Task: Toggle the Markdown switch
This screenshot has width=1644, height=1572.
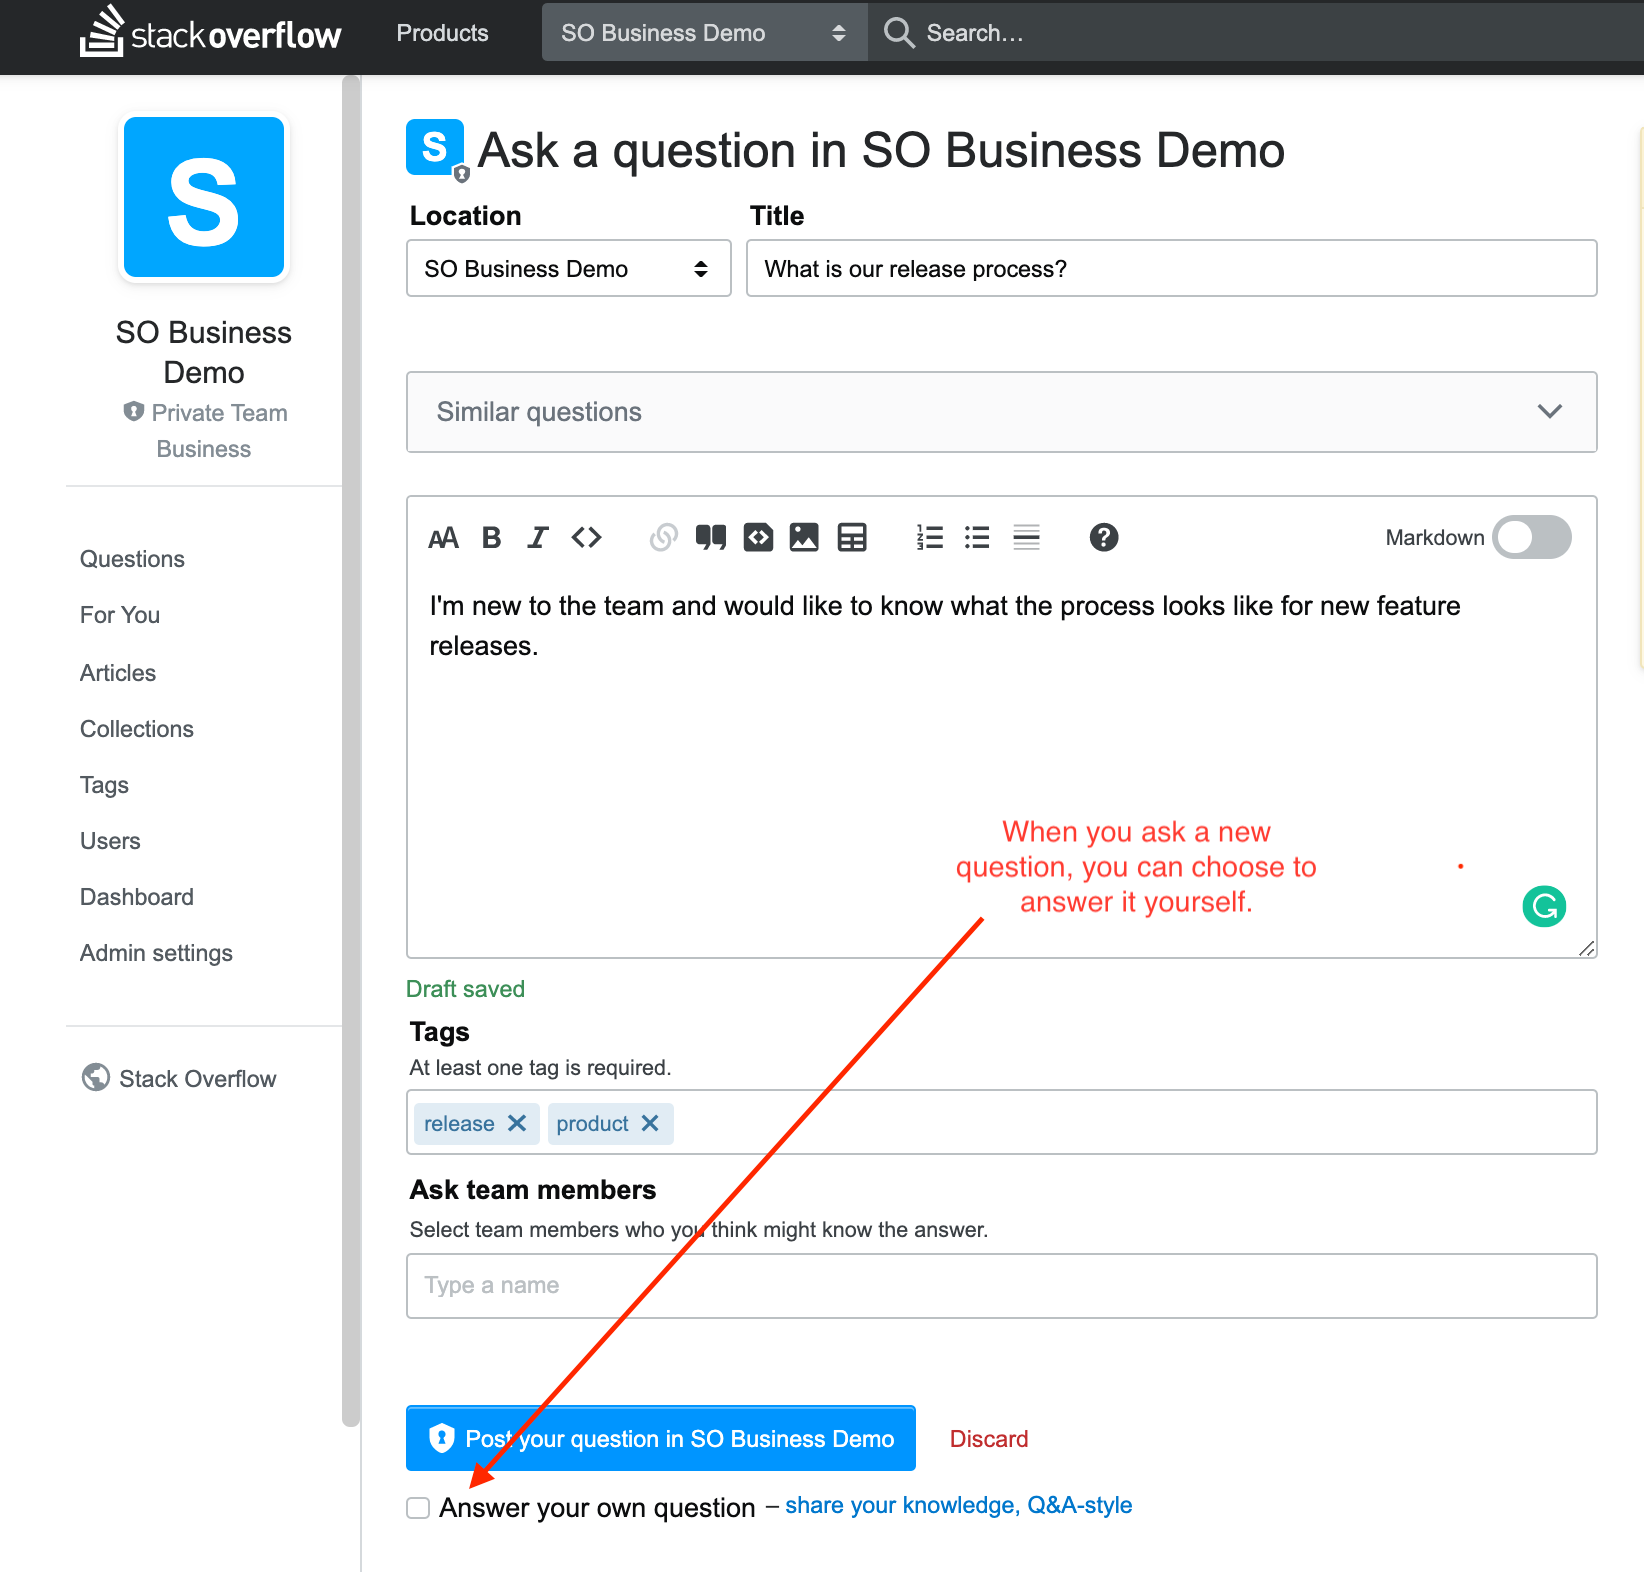Action: (1532, 537)
